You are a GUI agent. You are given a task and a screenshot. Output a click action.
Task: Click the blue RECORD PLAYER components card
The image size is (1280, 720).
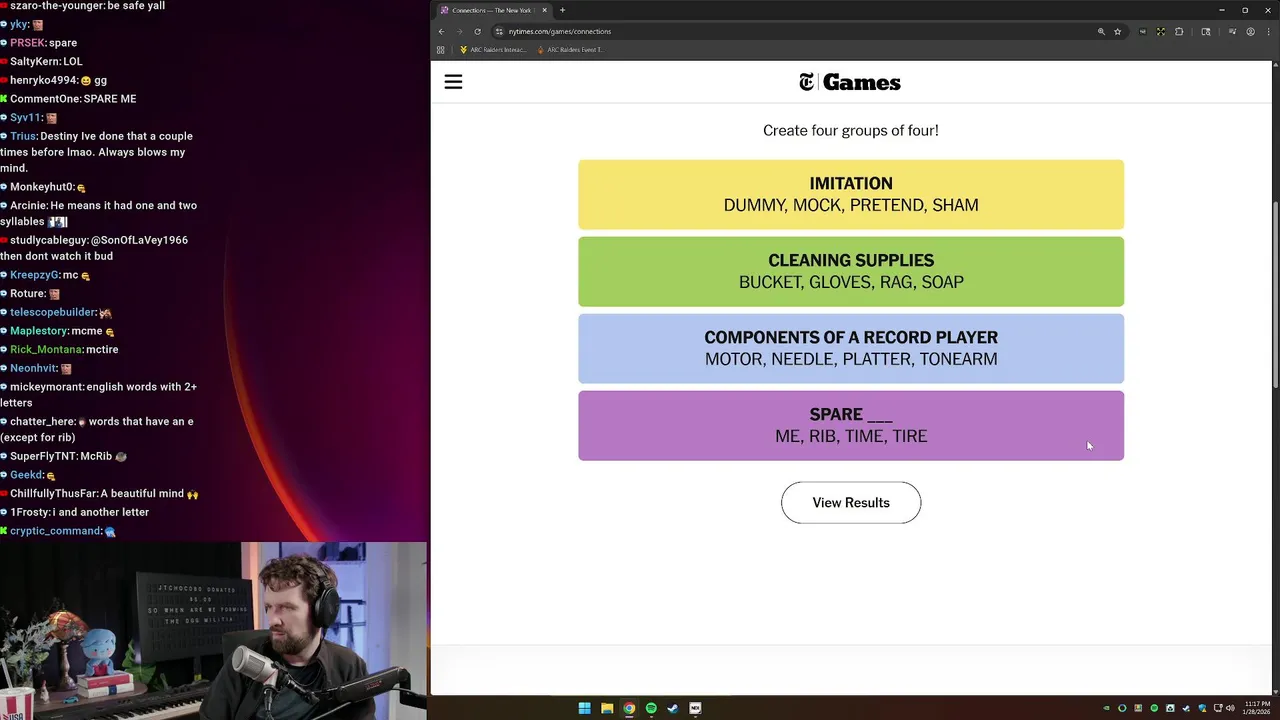click(x=851, y=348)
